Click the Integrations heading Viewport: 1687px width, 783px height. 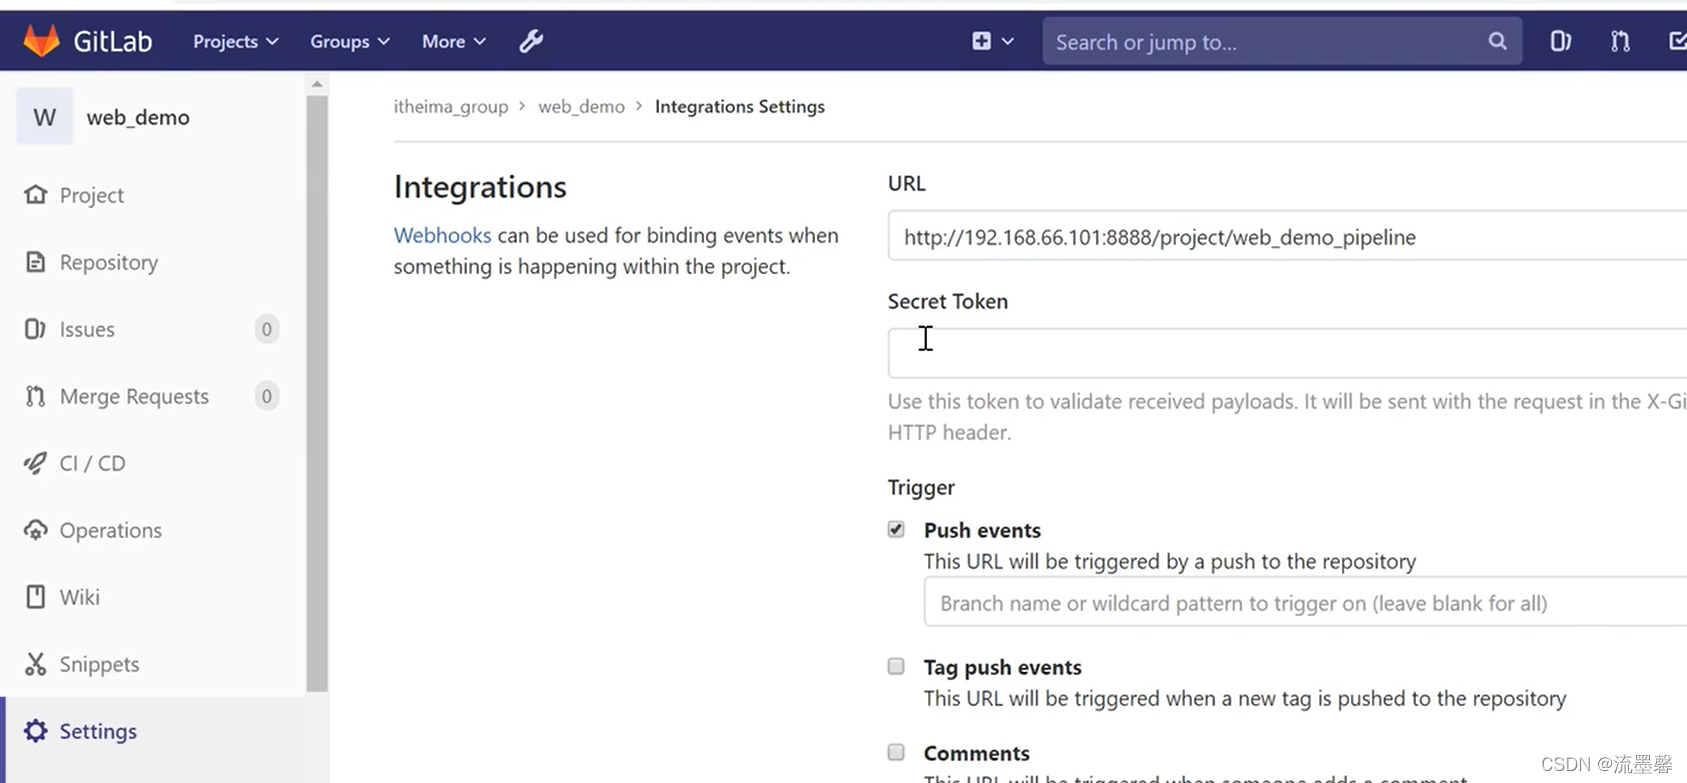point(480,187)
